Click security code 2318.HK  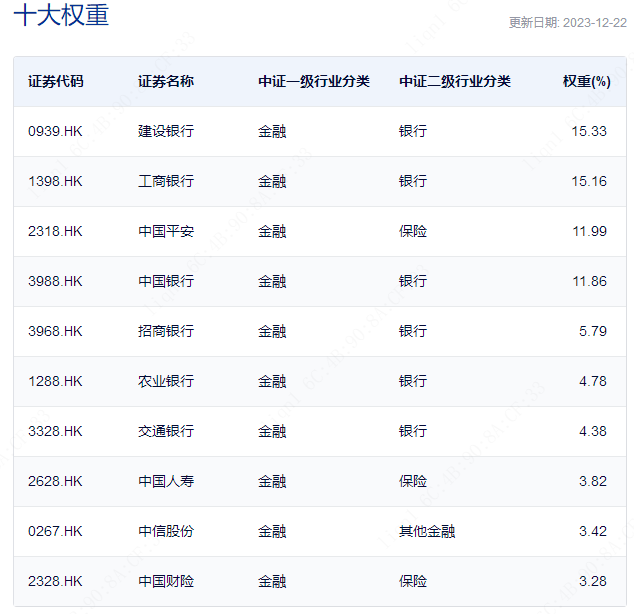pyautogui.click(x=56, y=231)
